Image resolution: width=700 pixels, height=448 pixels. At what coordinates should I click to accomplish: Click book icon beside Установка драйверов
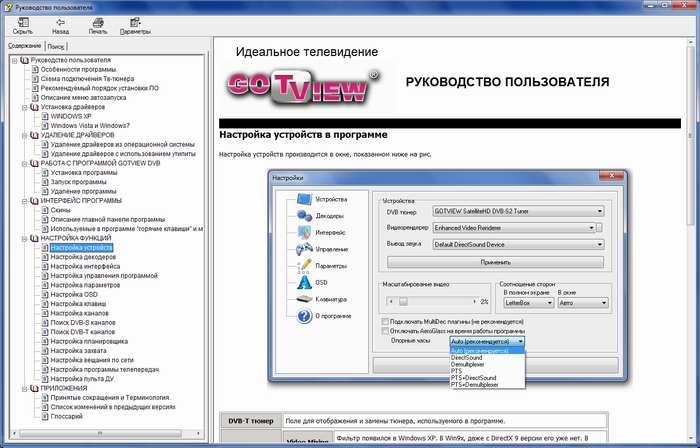click(34, 107)
